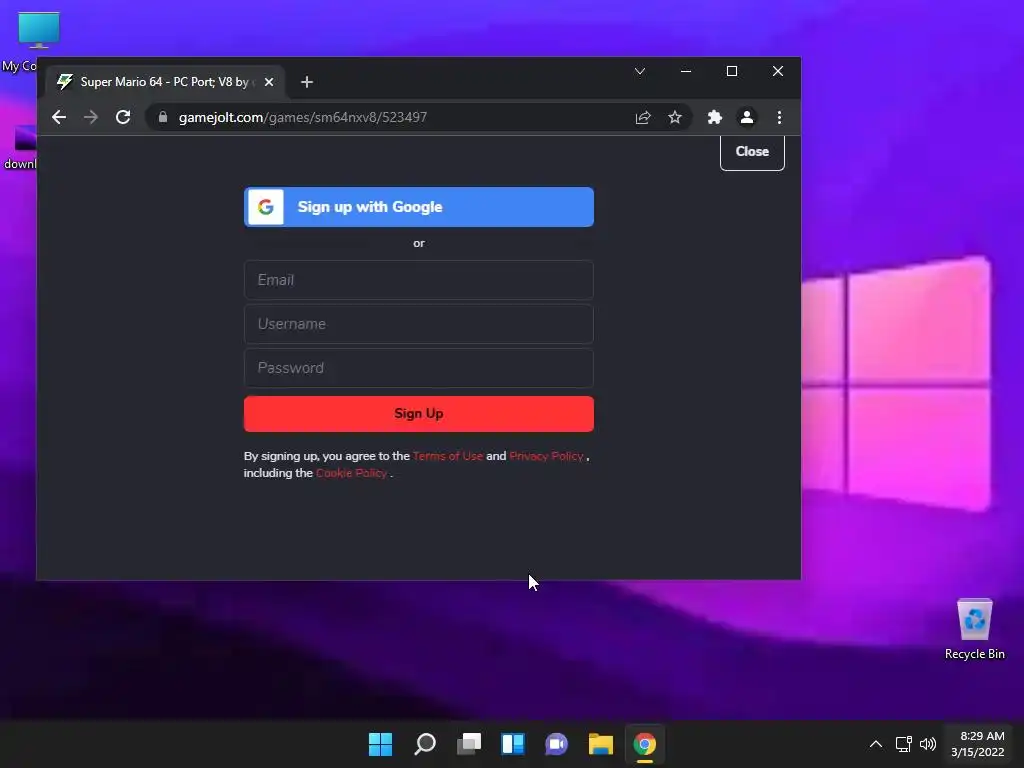Submit the red Sign Up button
The height and width of the screenshot is (768, 1024).
pos(419,413)
